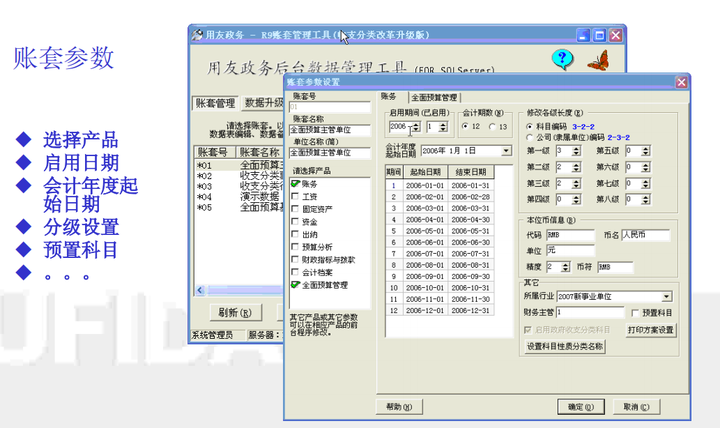Viewport: 720px width, 428px height.
Task: Open the 账套管理 tab
Action: click(x=215, y=103)
